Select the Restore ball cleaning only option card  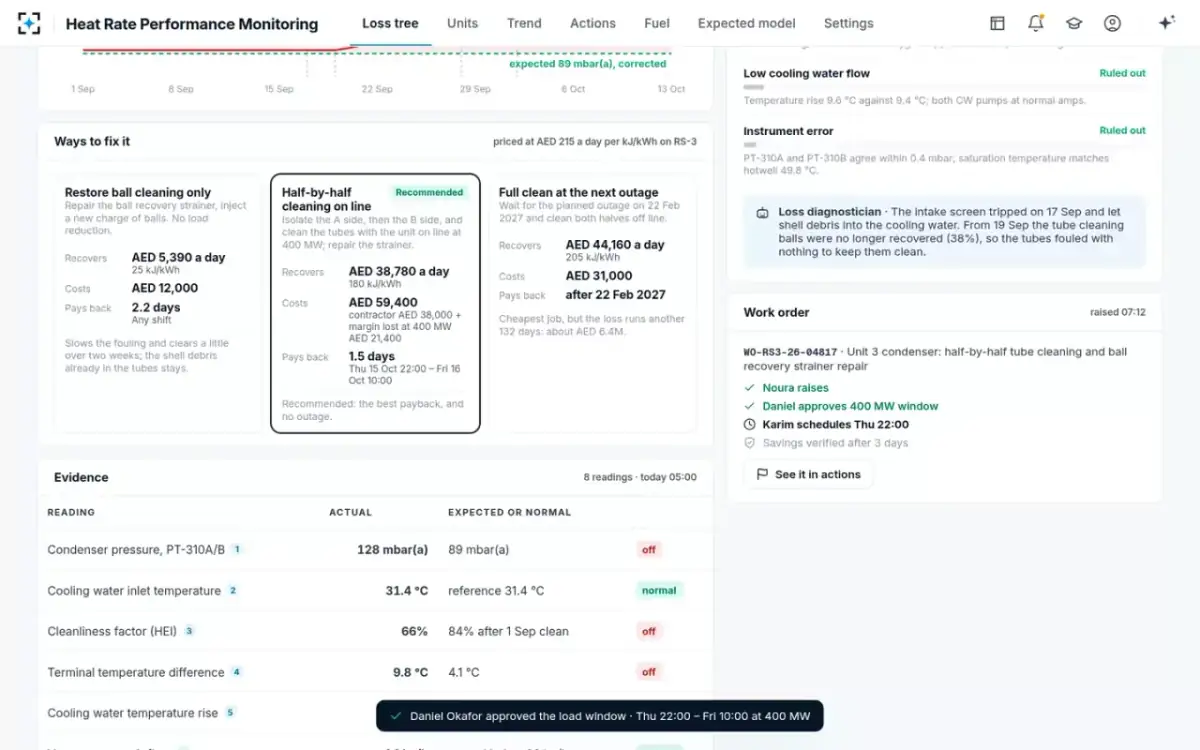tap(157, 304)
